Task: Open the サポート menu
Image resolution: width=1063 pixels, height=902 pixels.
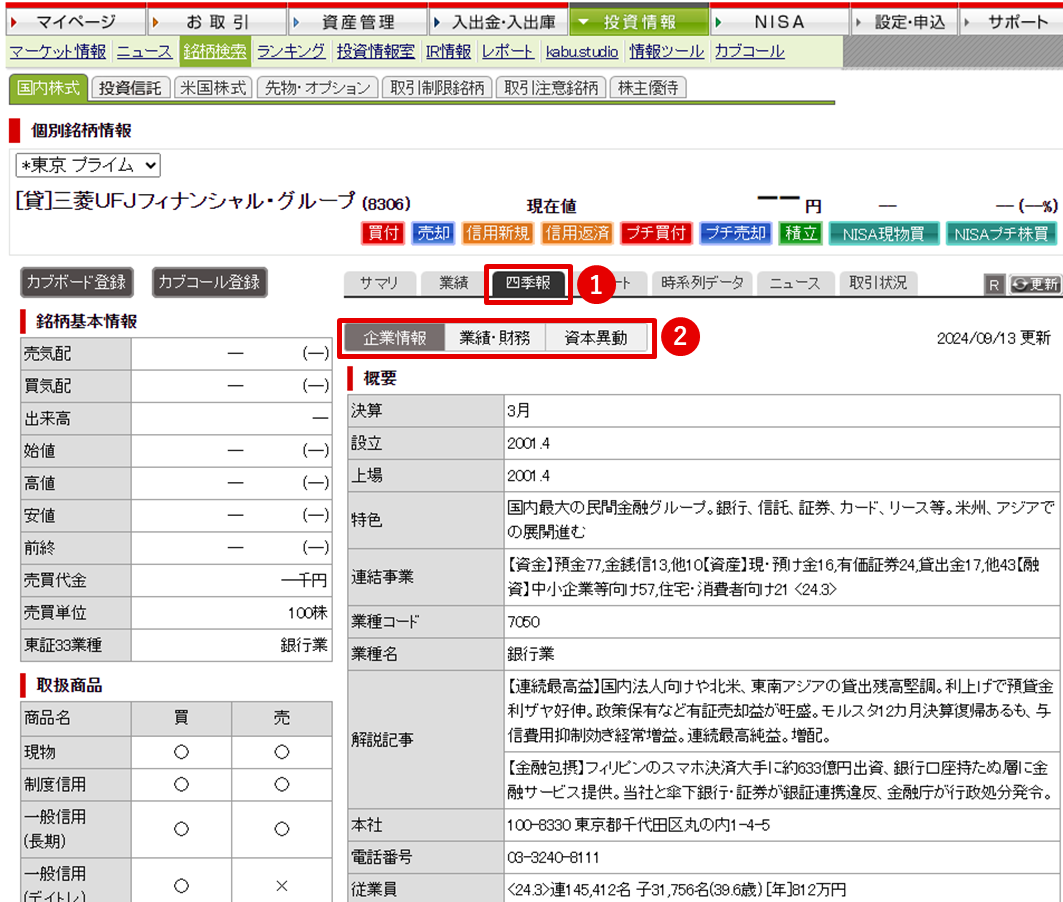Action: [x=1012, y=22]
